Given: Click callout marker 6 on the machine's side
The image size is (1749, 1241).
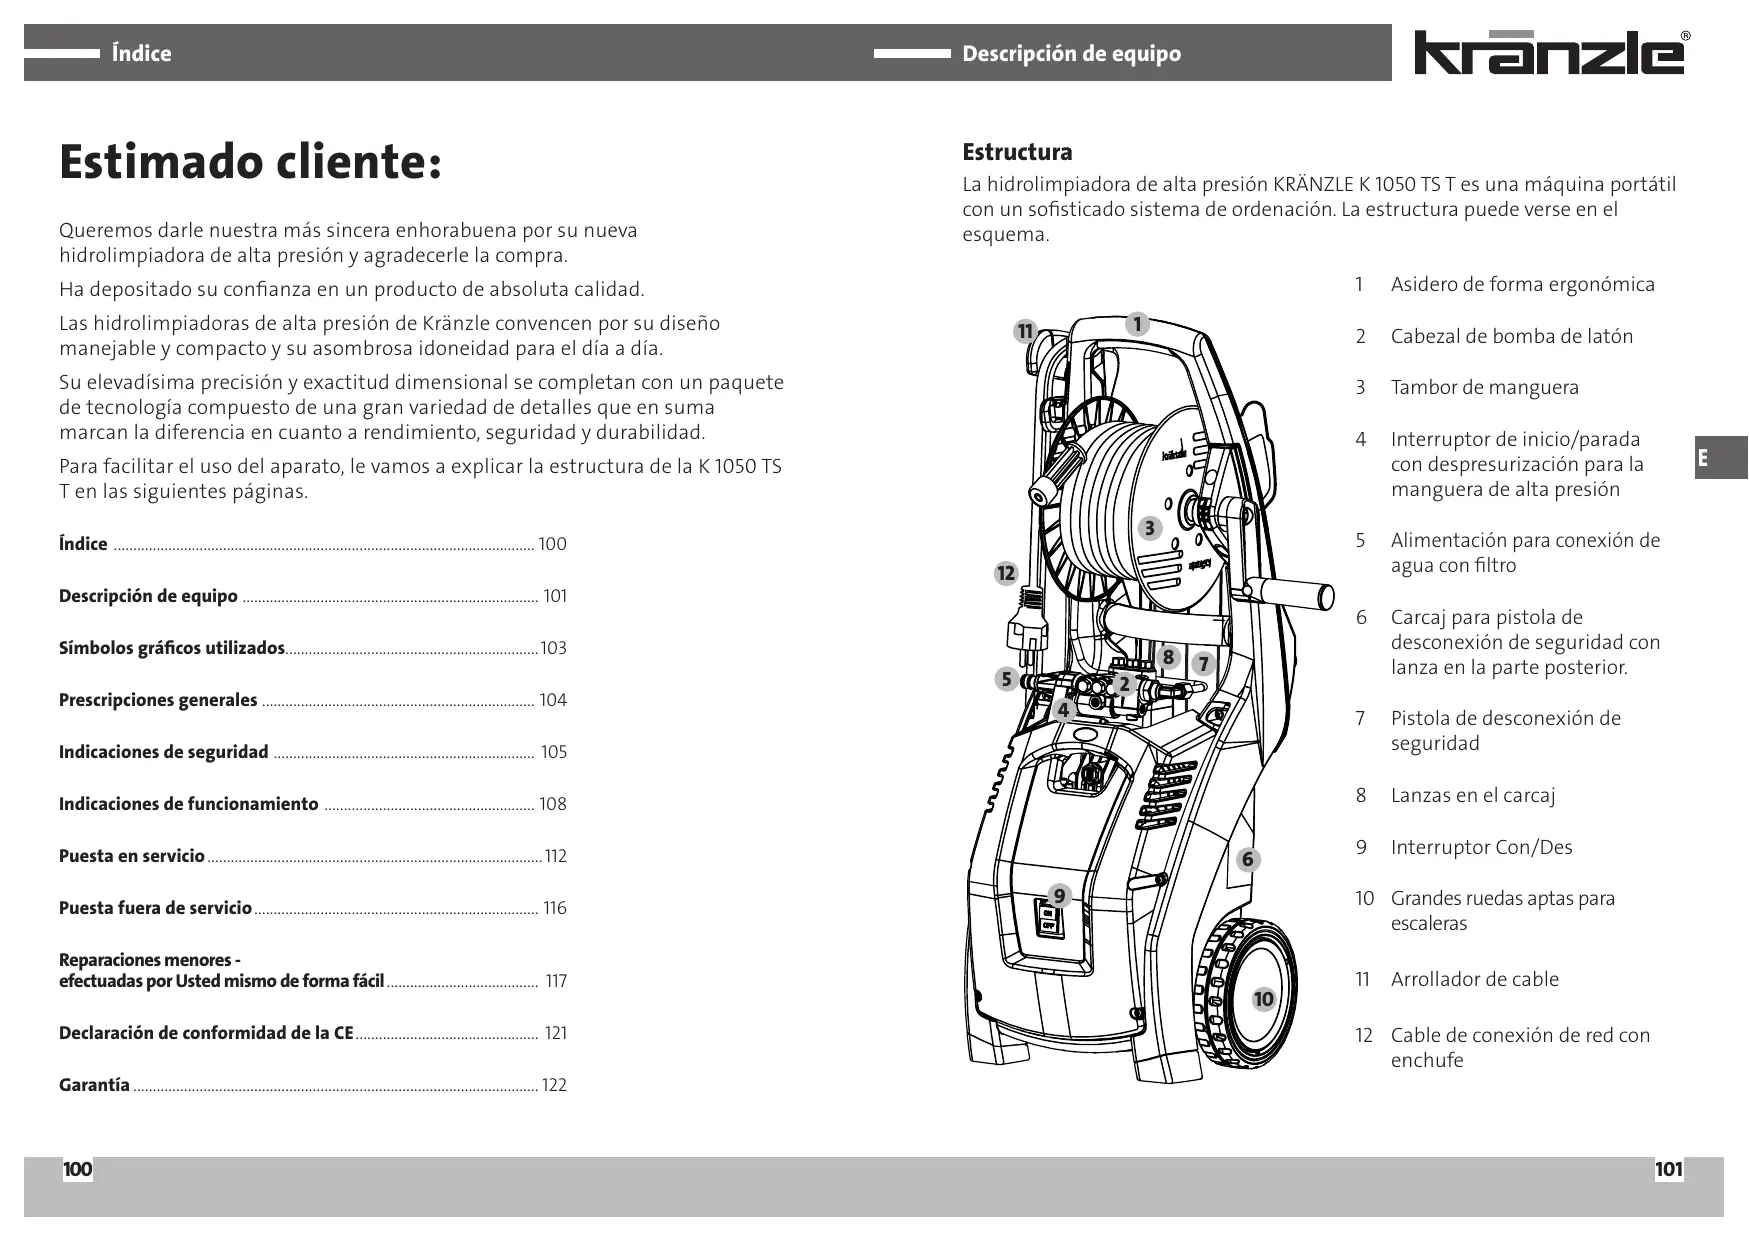Looking at the screenshot, I should [x=1247, y=859].
